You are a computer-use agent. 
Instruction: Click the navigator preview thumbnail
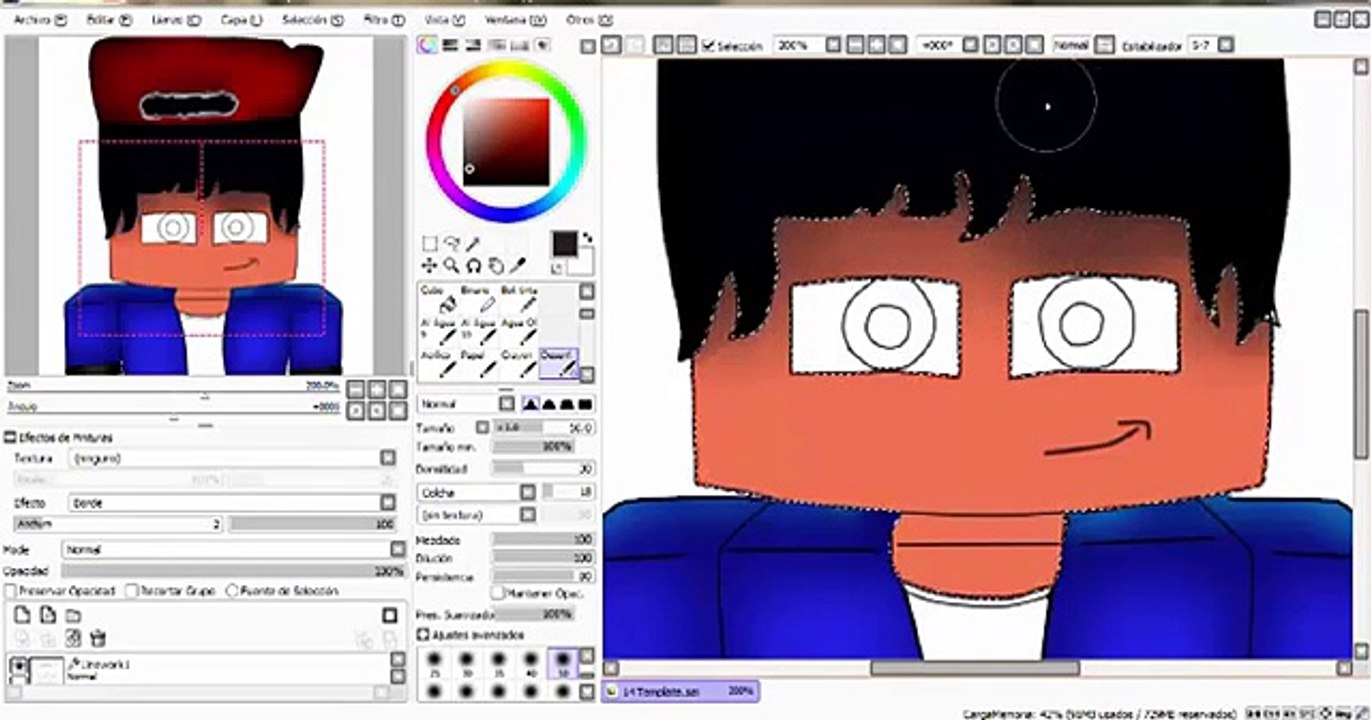(x=207, y=205)
